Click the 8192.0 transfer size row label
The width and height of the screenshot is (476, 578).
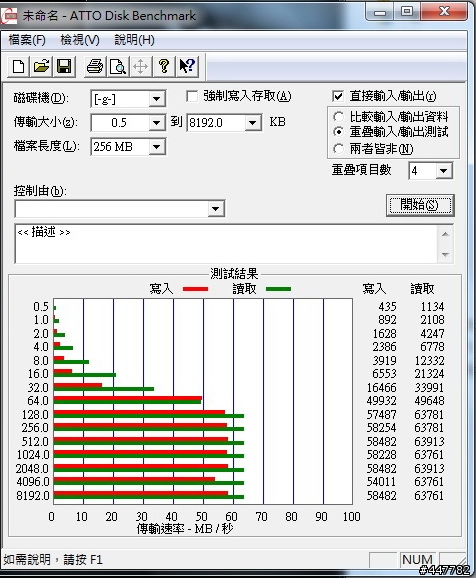[33, 495]
